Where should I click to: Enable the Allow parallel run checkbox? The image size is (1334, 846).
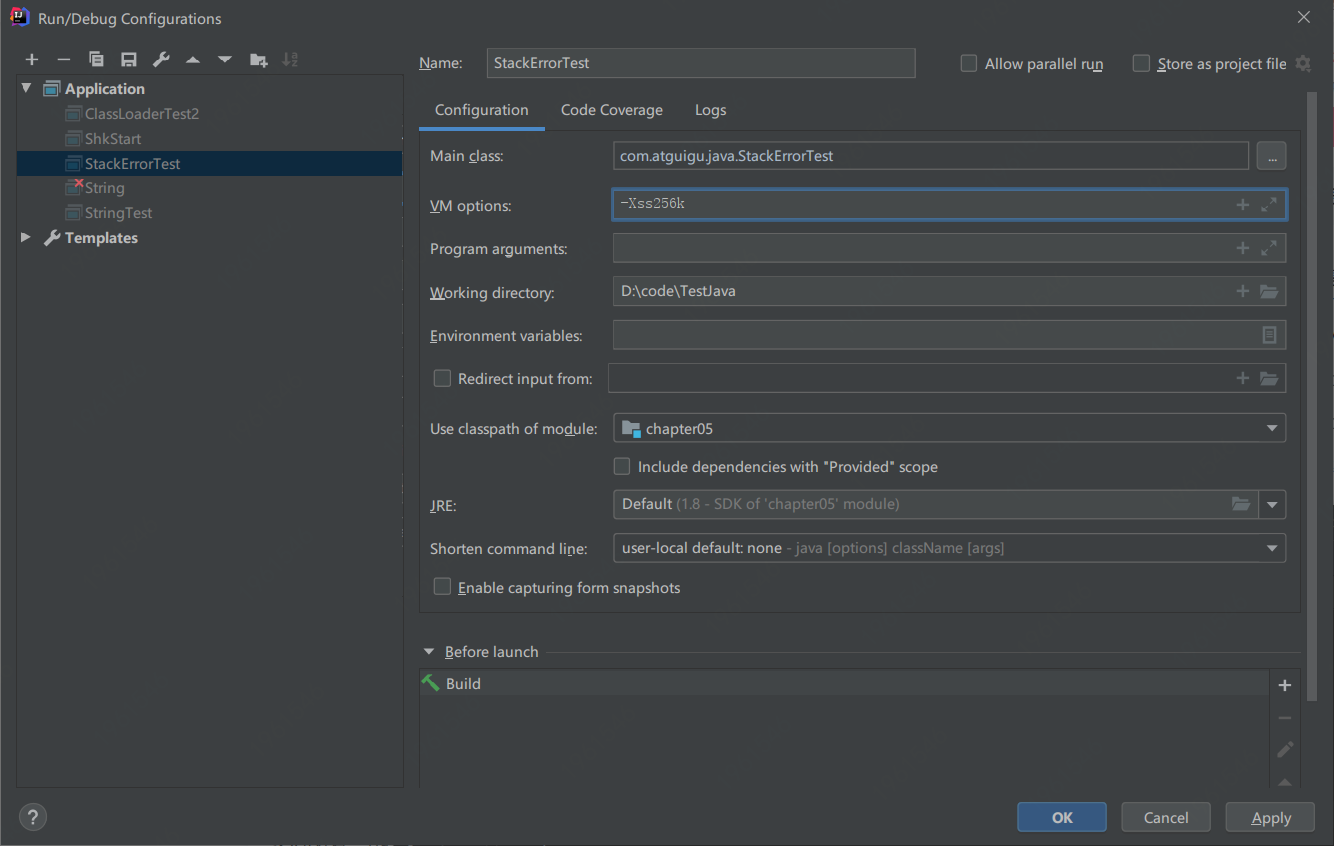(968, 64)
